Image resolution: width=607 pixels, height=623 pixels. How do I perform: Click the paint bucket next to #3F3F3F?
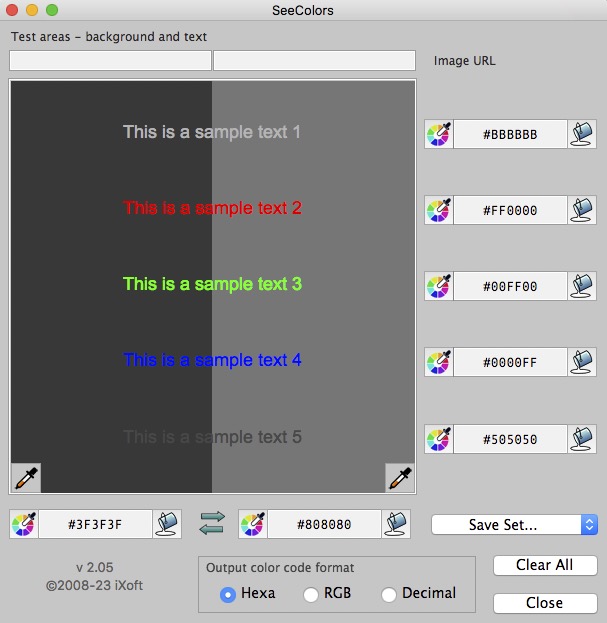click(x=167, y=524)
